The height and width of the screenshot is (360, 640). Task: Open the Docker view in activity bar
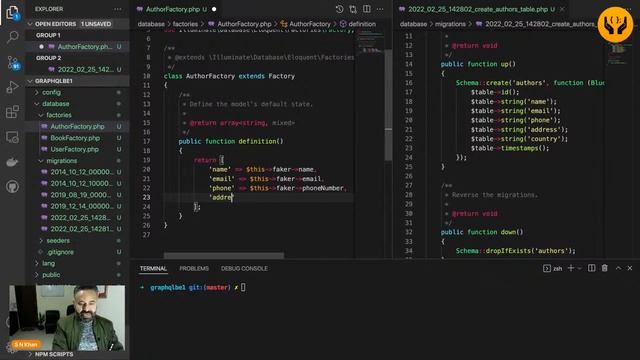(x=13, y=162)
